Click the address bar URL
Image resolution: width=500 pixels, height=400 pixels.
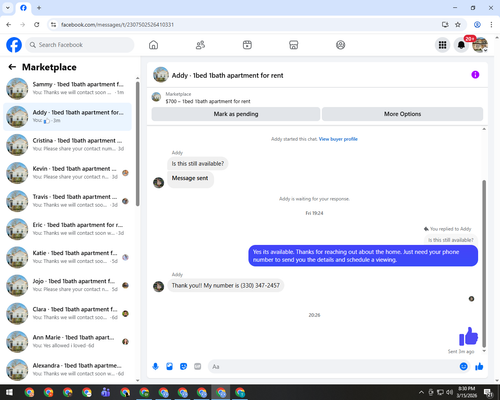117,25
